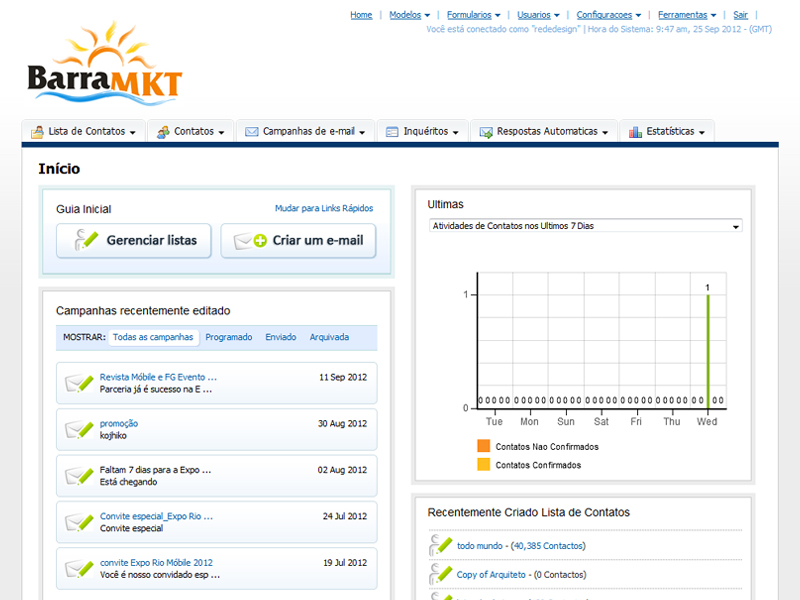The image size is (800, 600).
Task: Click Sair to log out
Action: pos(740,15)
